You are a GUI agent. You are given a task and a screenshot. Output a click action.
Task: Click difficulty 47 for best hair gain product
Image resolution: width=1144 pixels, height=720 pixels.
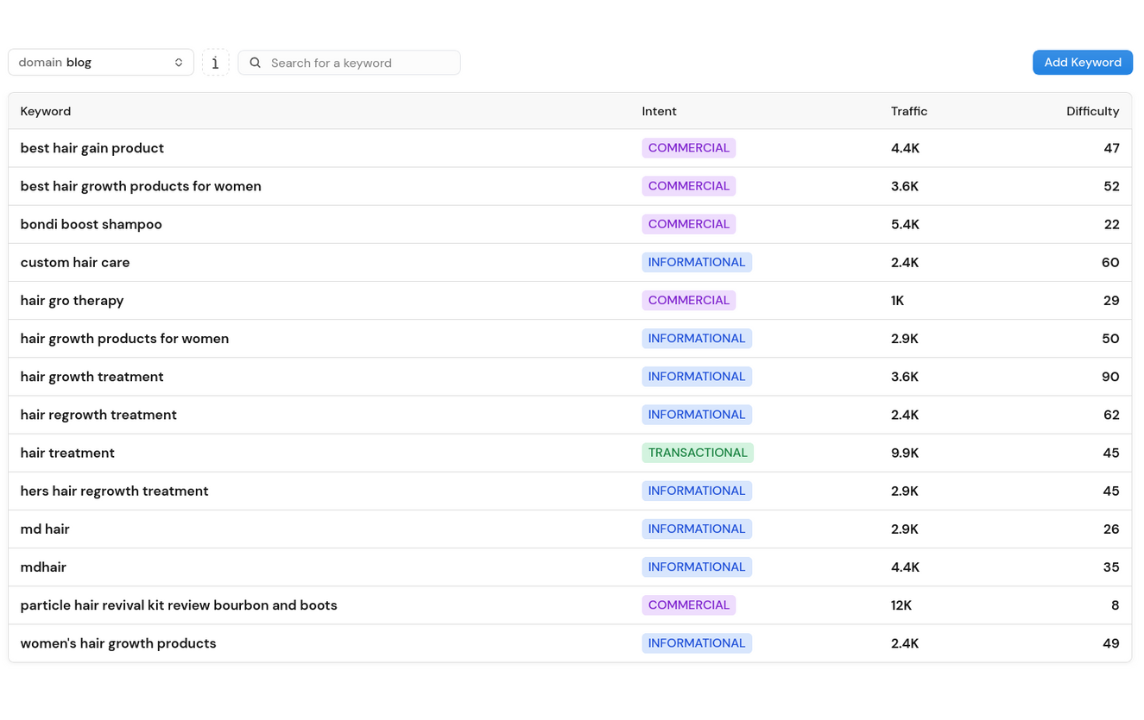pyautogui.click(x=1111, y=148)
